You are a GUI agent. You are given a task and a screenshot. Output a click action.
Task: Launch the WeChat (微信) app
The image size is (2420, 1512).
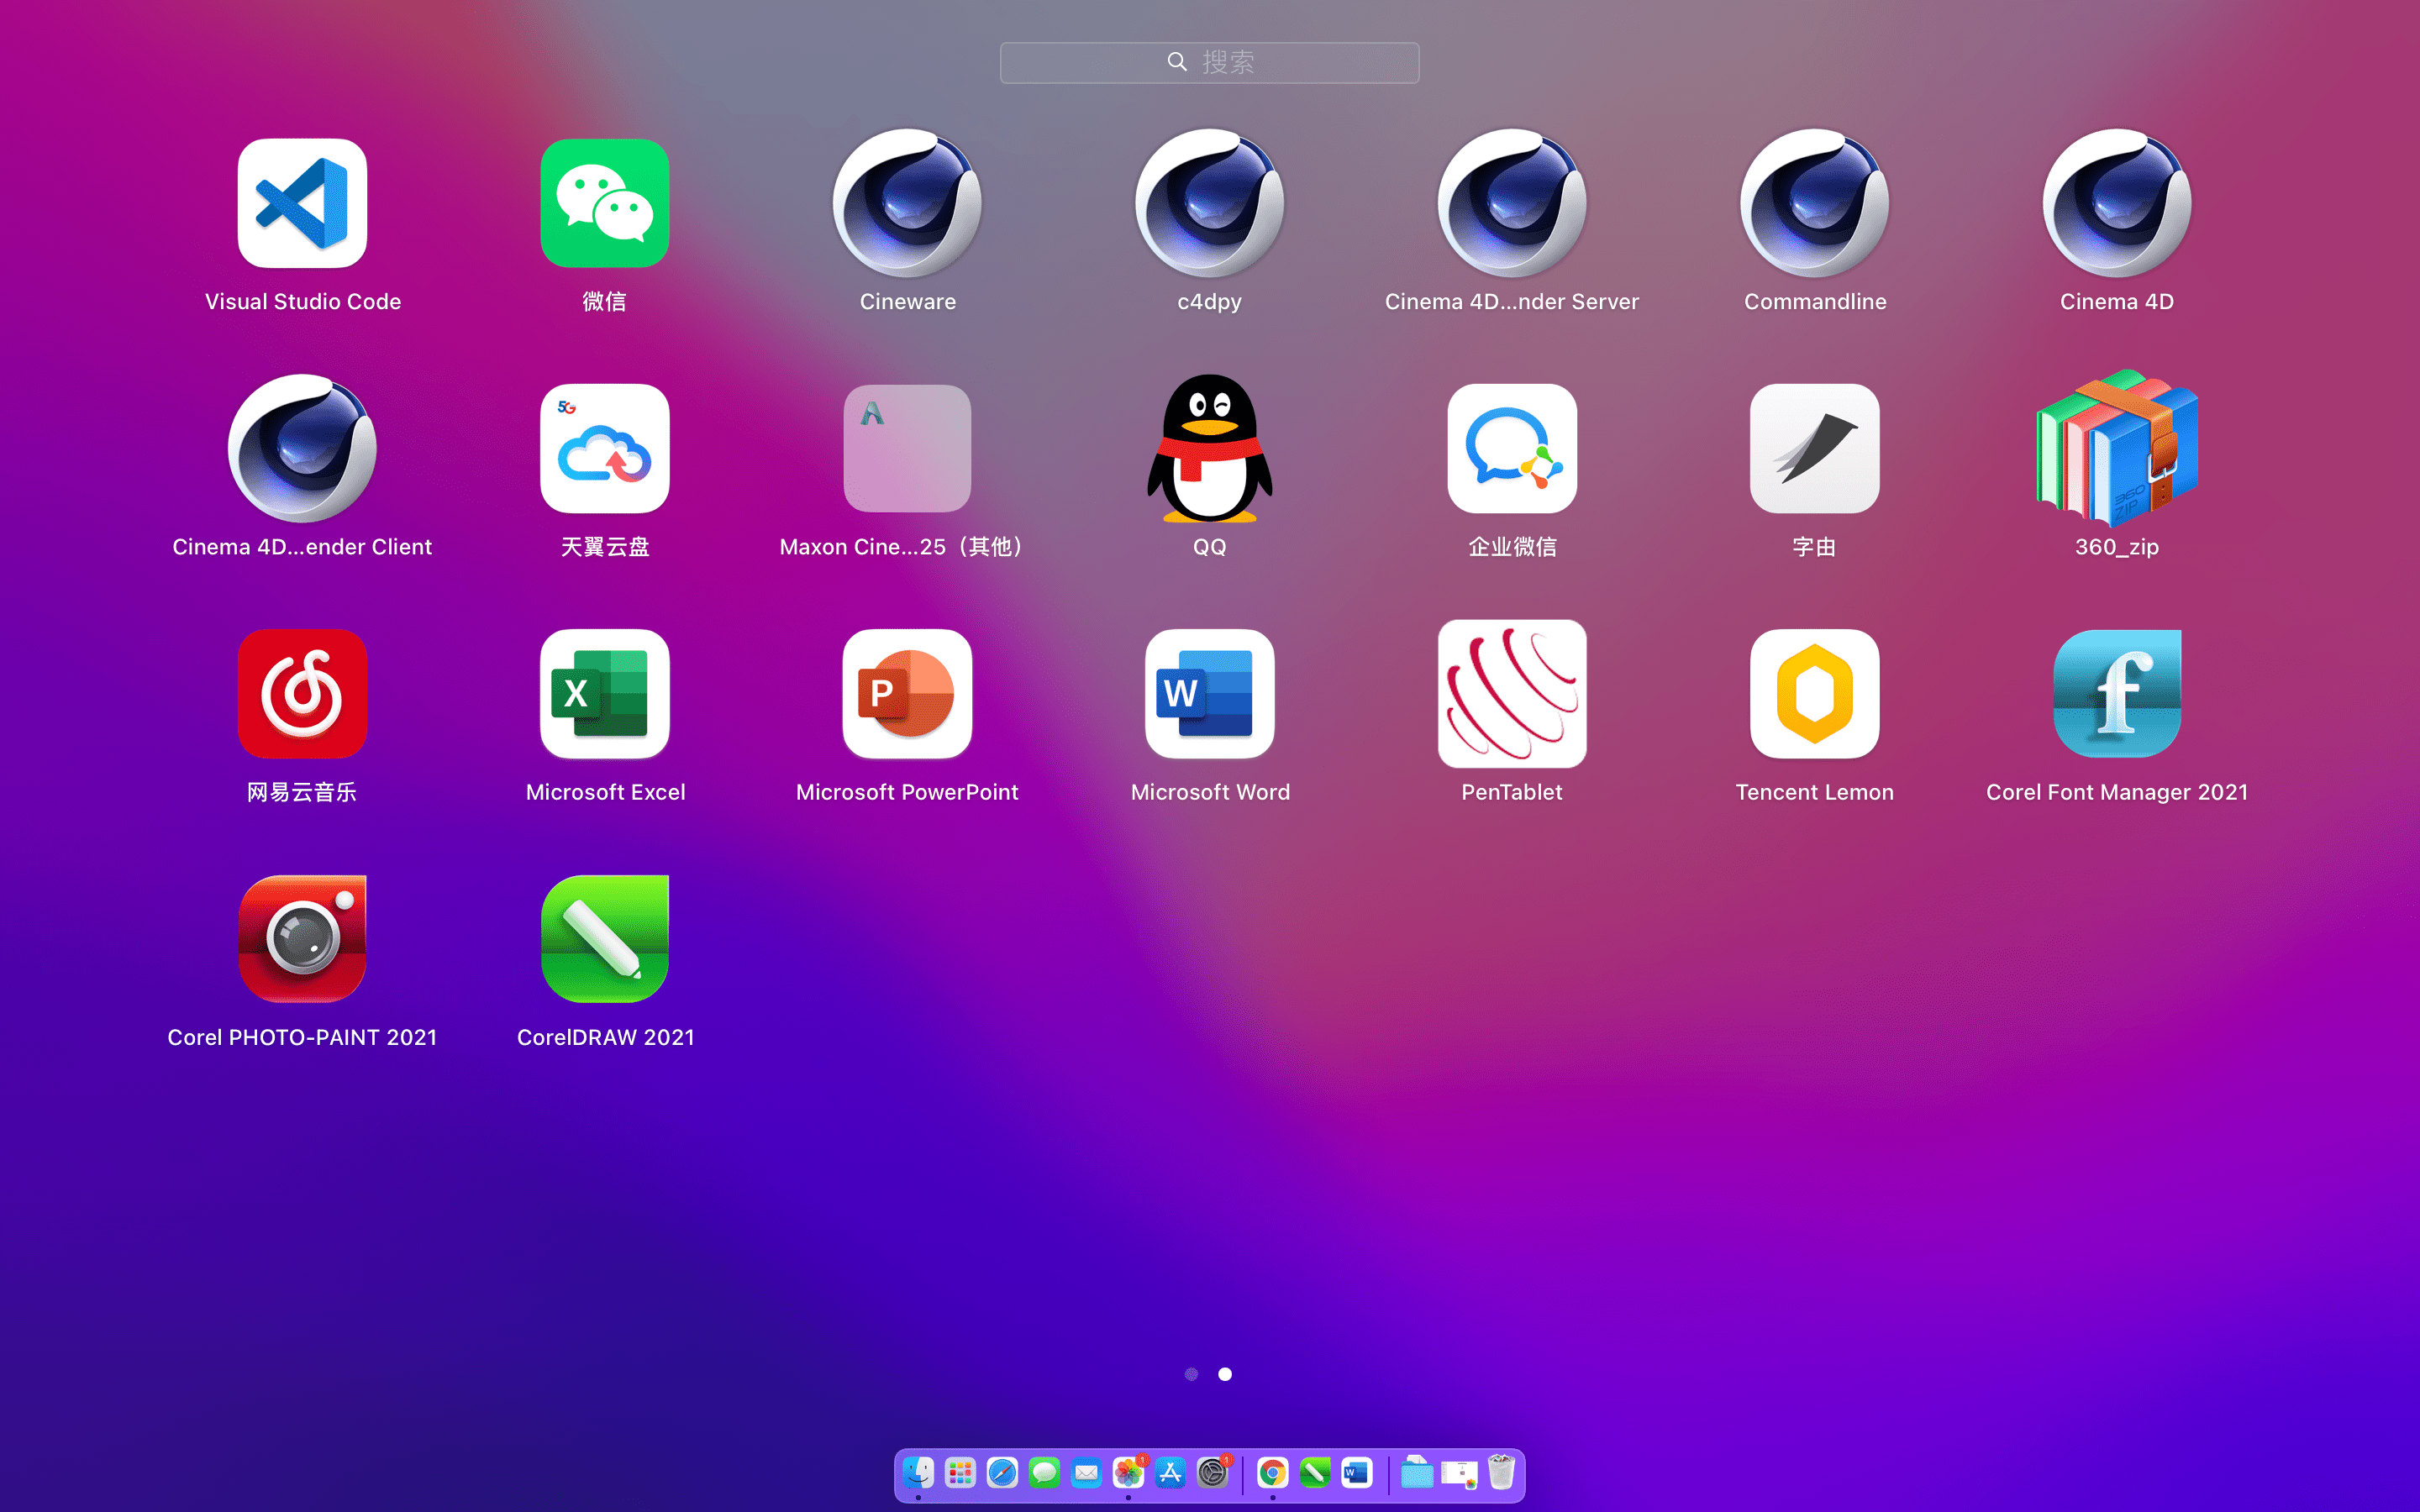coord(605,203)
